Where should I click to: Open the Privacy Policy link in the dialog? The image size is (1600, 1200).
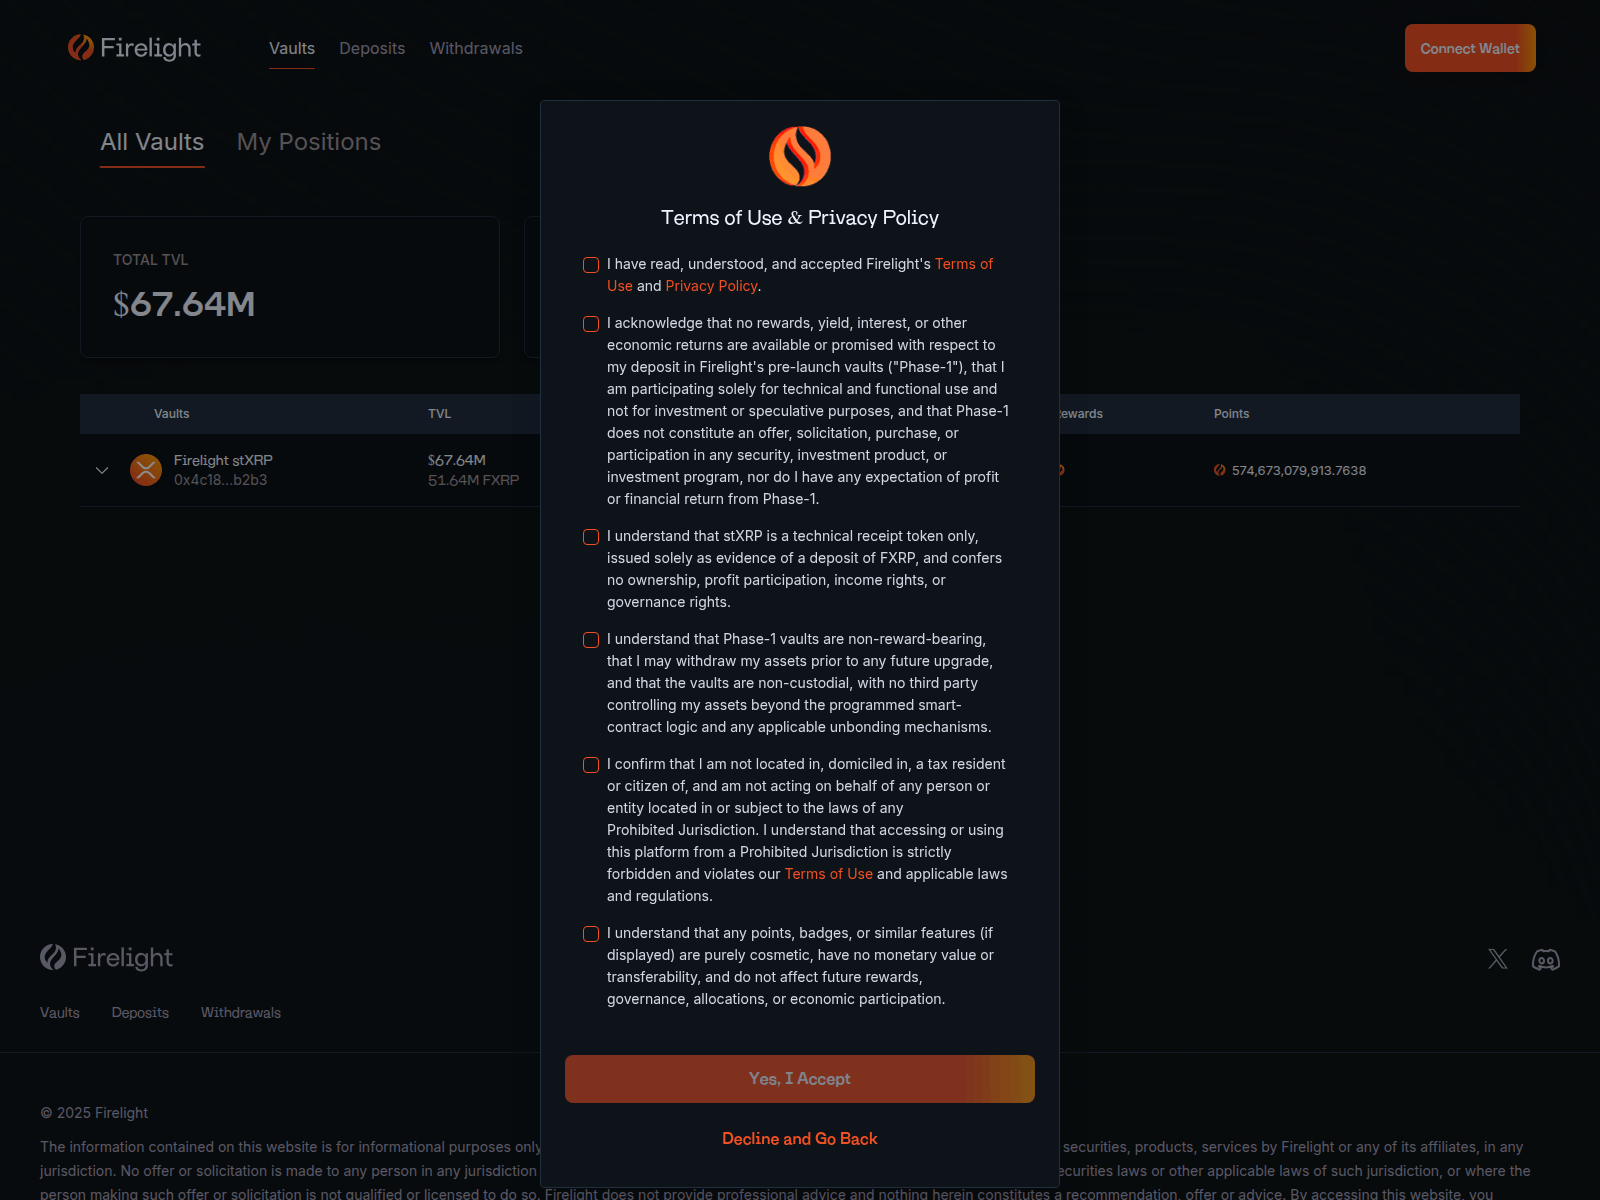click(x=711, y=286)
